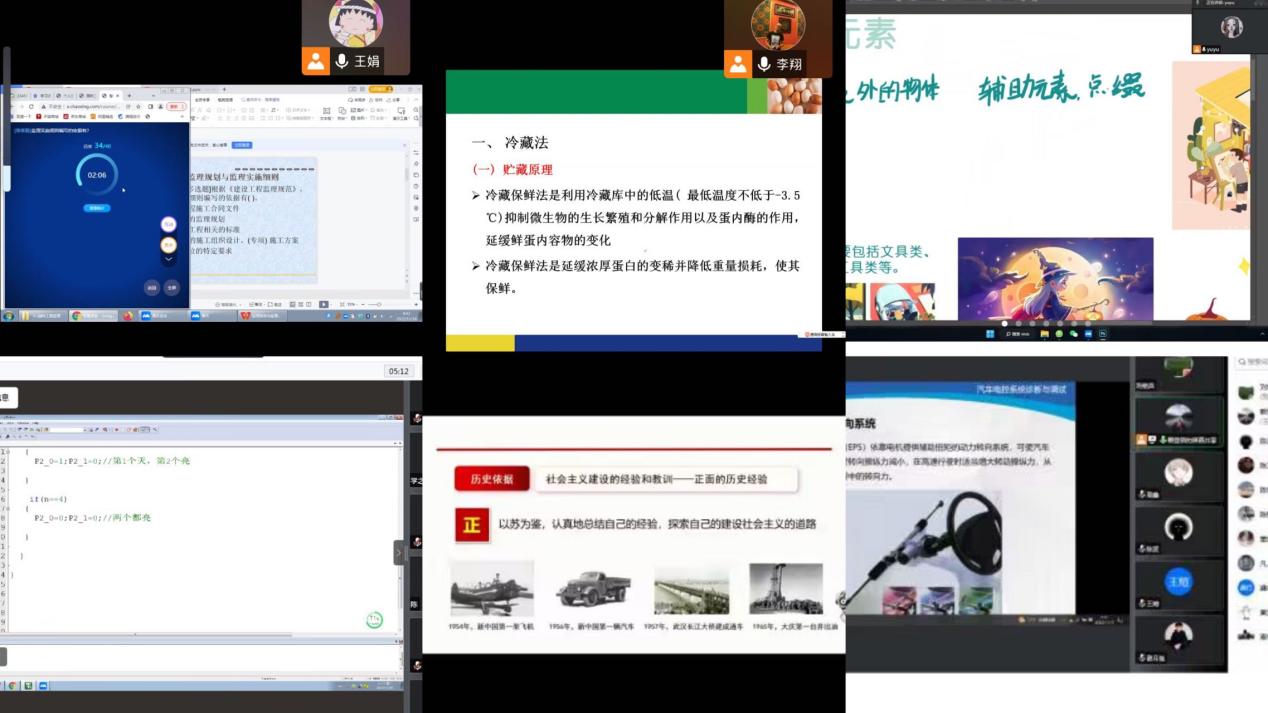The width and height of the screenshot is (1268, 713).
Task: Click the blue pill button under the countdown timer
Action: coord(97,208)
